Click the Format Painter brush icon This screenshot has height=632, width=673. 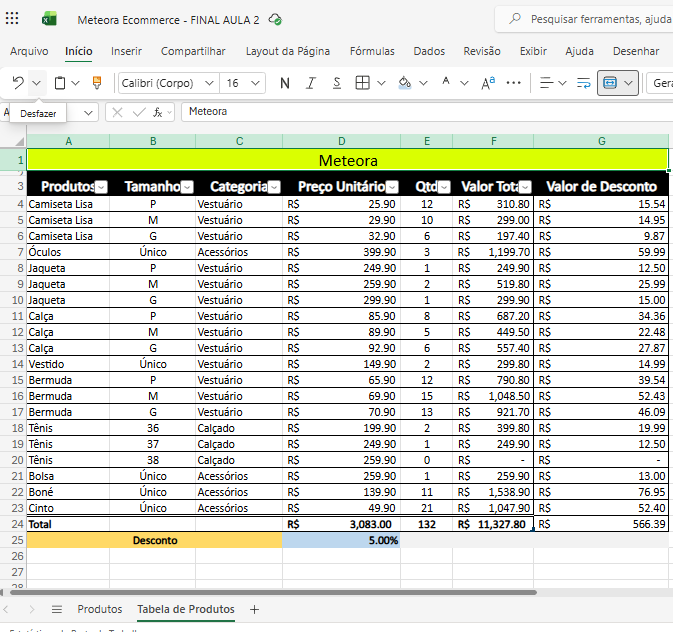(97, 83)
